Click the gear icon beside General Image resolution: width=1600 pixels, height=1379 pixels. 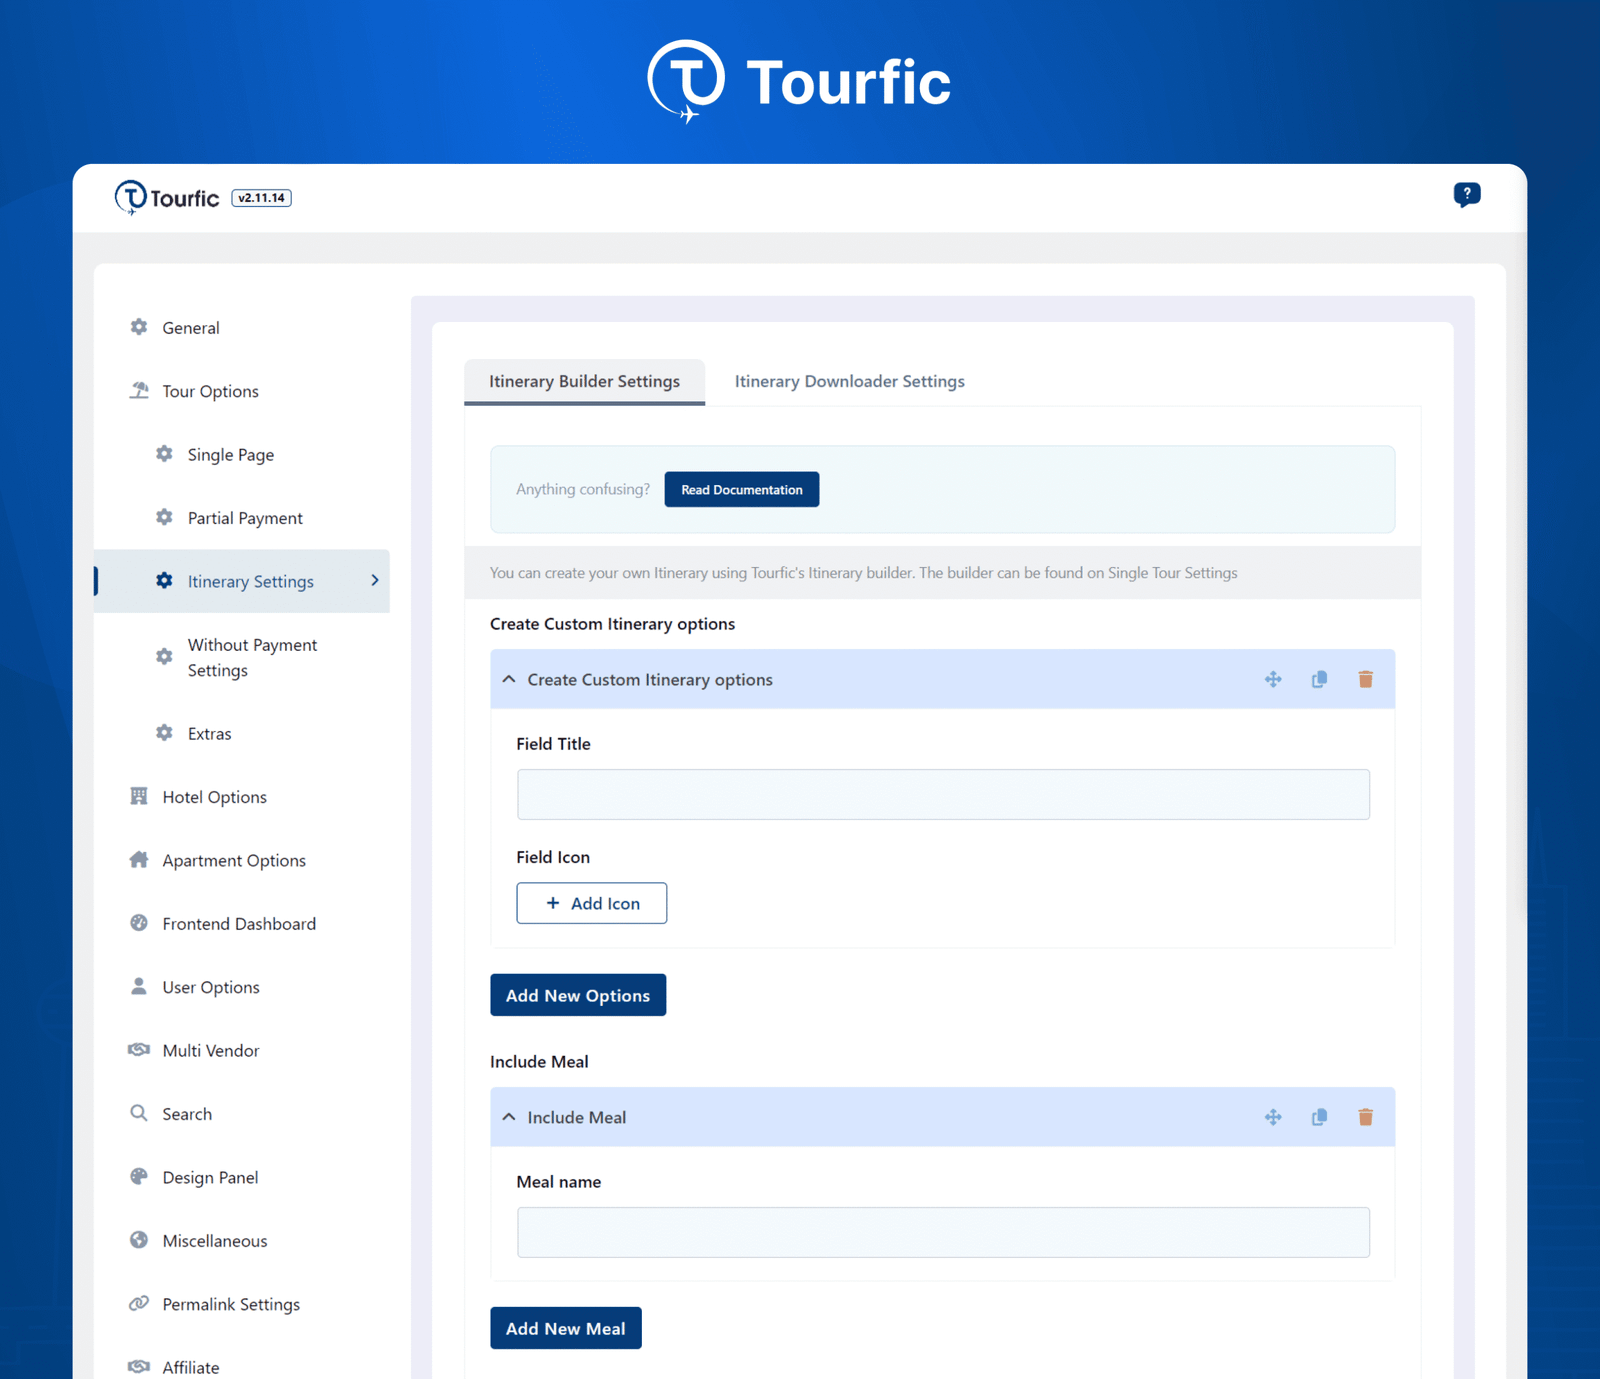point(139,327)
